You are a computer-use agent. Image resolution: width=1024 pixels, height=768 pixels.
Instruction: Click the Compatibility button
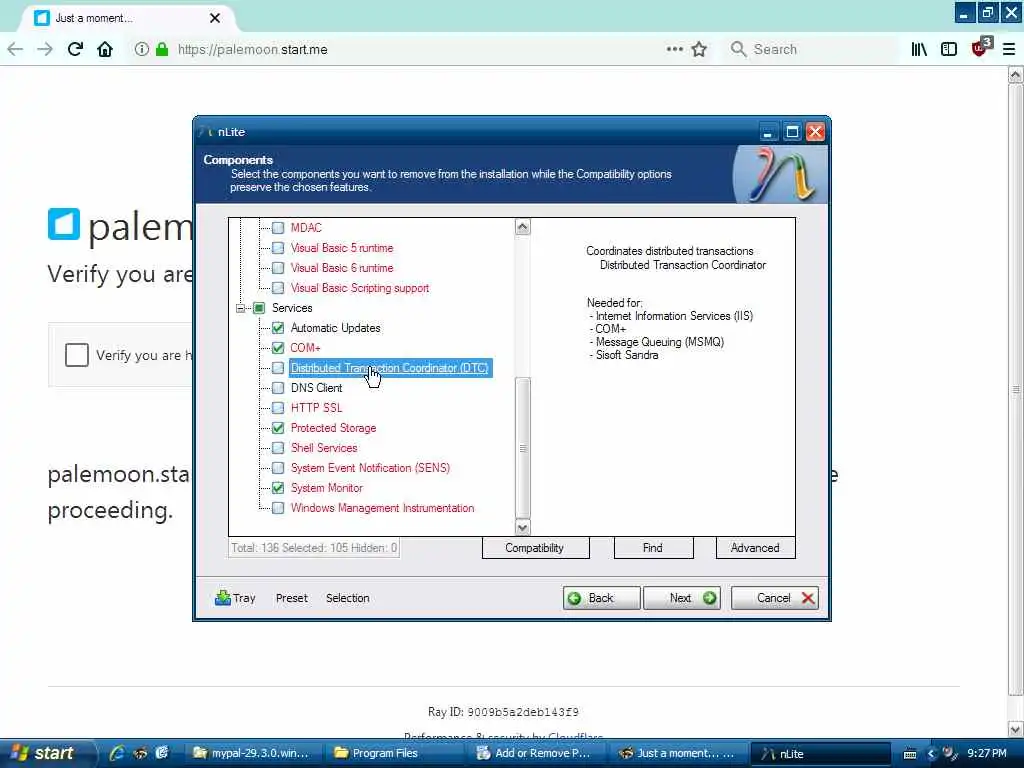[535, 548]
